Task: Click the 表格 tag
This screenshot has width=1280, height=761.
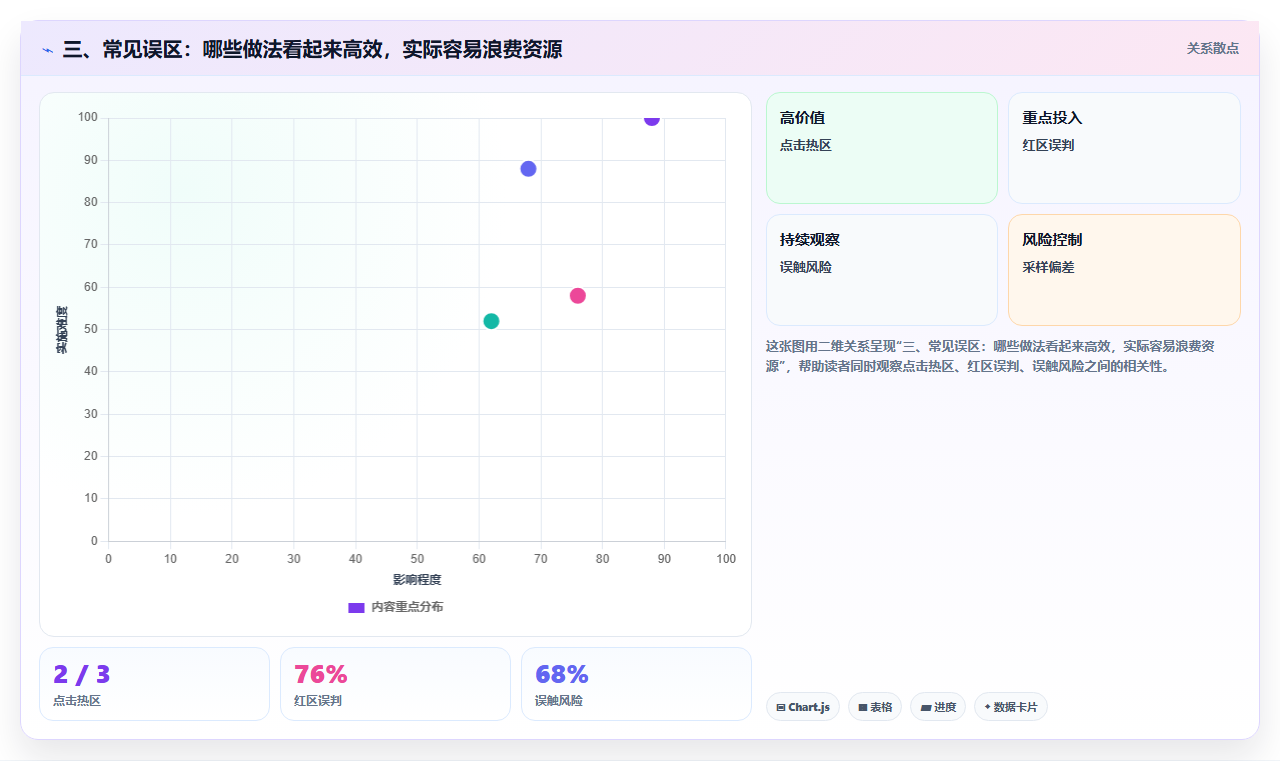Action: point(875,707)
